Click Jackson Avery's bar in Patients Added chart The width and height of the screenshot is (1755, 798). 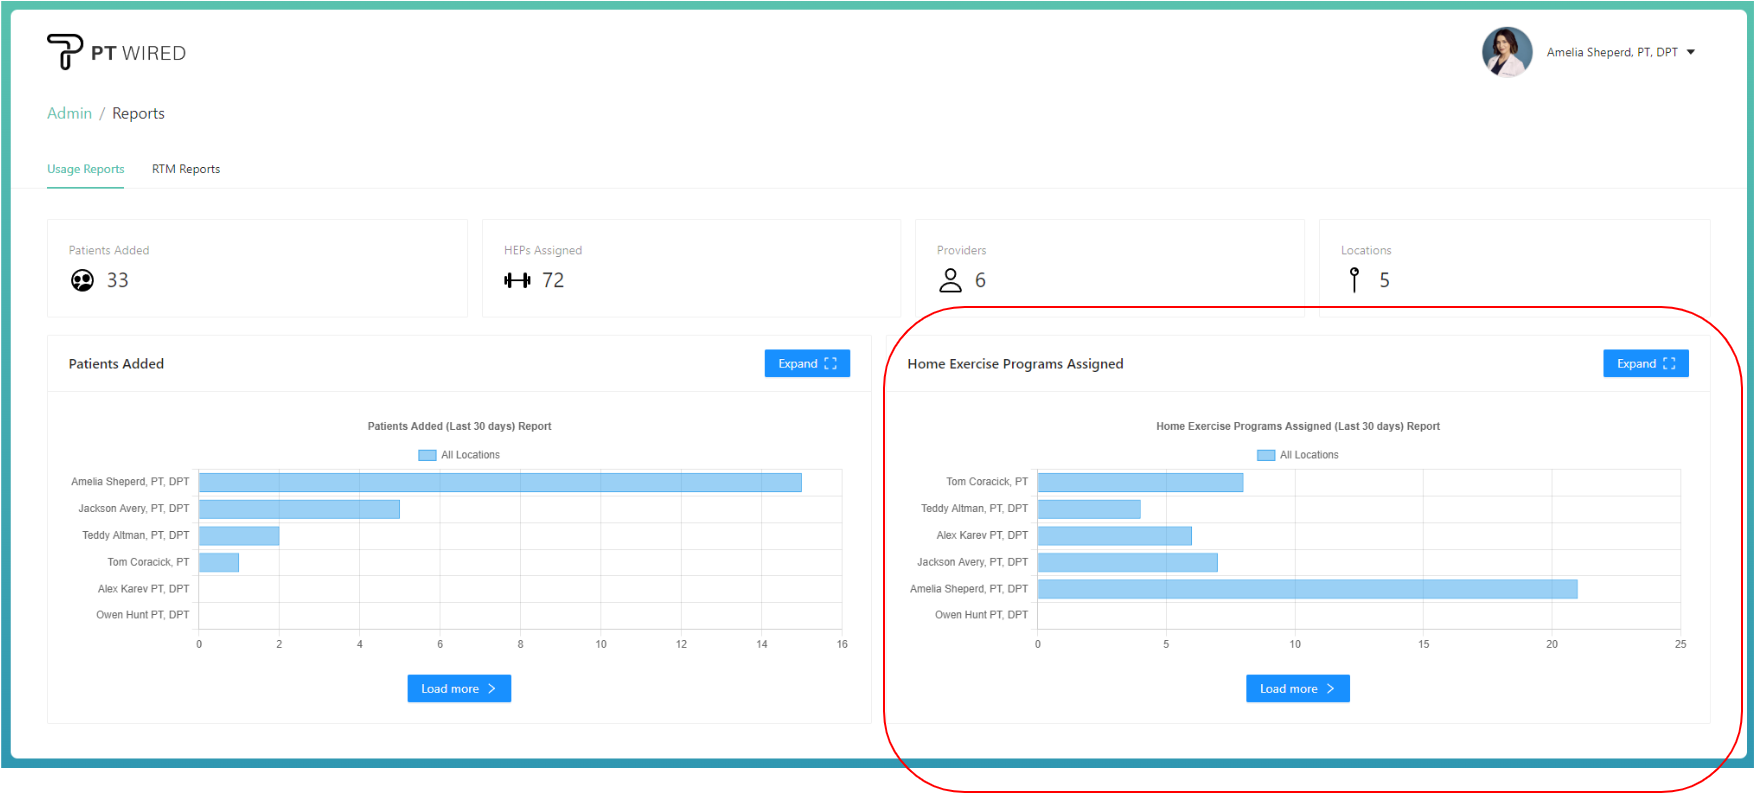299,509
